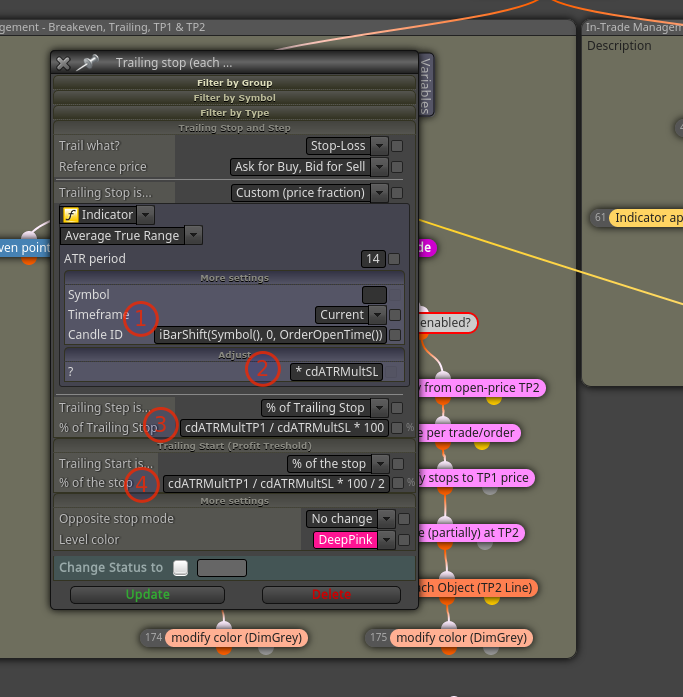683x697 pixels.
Task: Open the Average True Range dropdown
Action: pyautogui.click(x=131, y=236)
